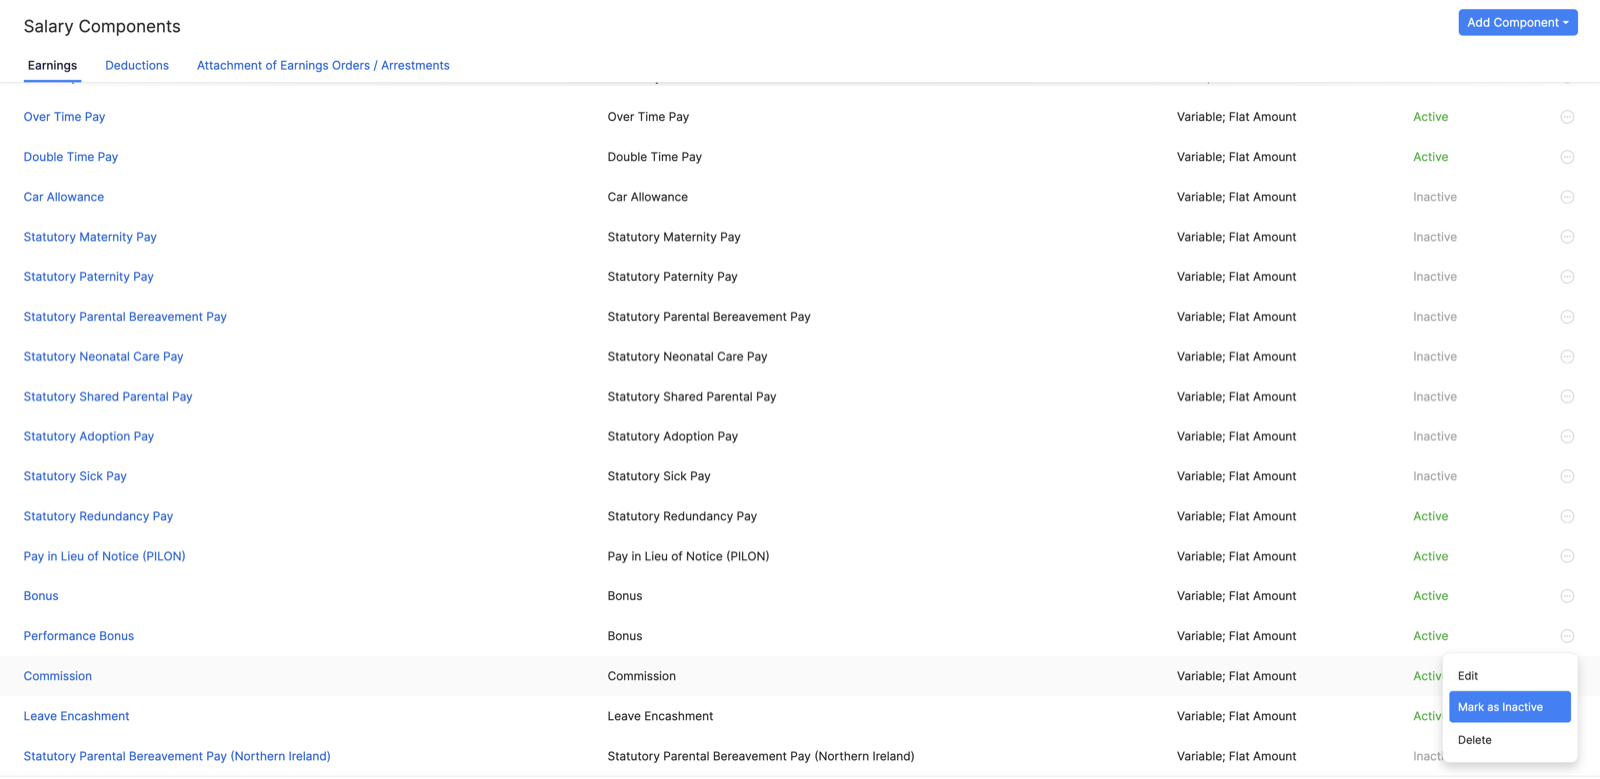Open the Statutory Sick Pay link
This screenshot has height=779, width=1600.
(75, 477)
